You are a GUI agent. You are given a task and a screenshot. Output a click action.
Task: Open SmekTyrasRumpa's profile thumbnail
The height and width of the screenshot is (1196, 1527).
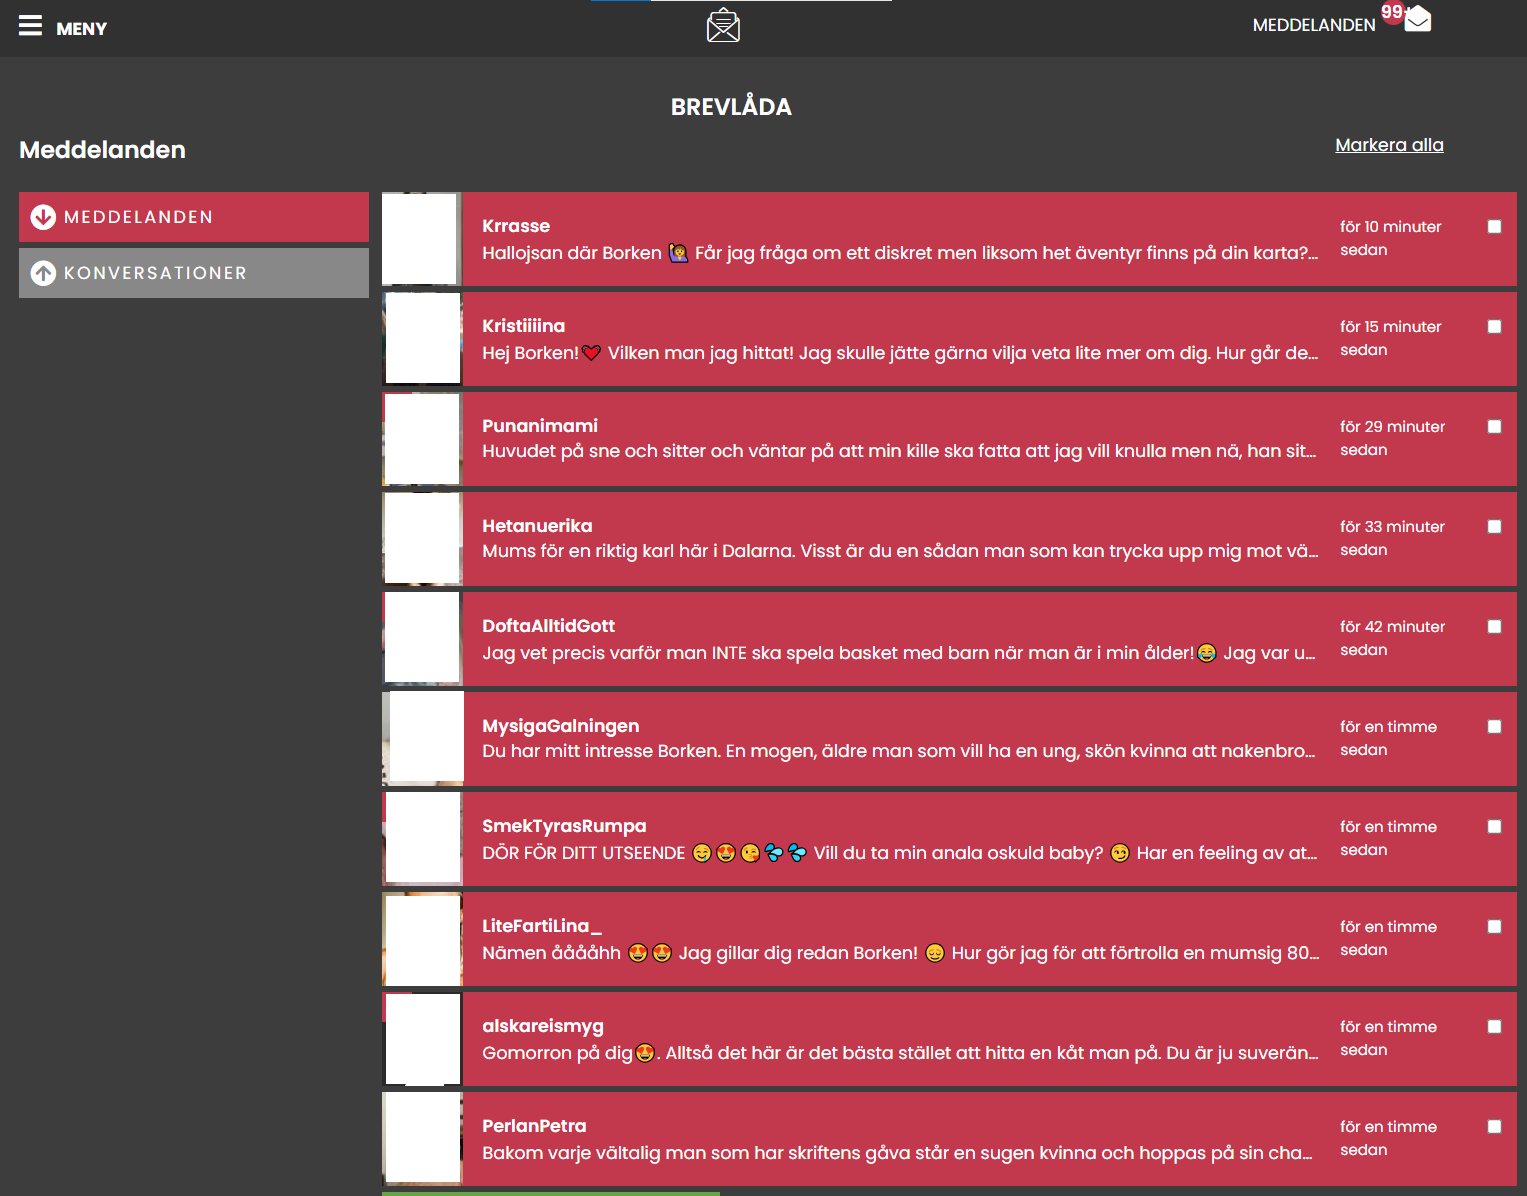[x=422, y=839]
